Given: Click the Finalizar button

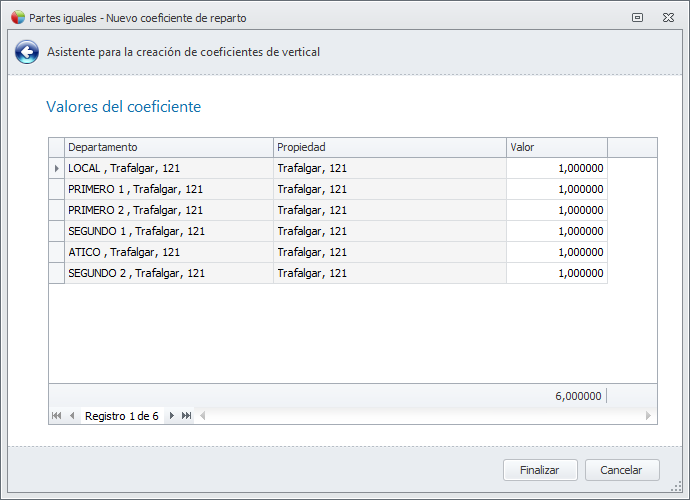Looking at the screenshot, I should pos(540,470).
